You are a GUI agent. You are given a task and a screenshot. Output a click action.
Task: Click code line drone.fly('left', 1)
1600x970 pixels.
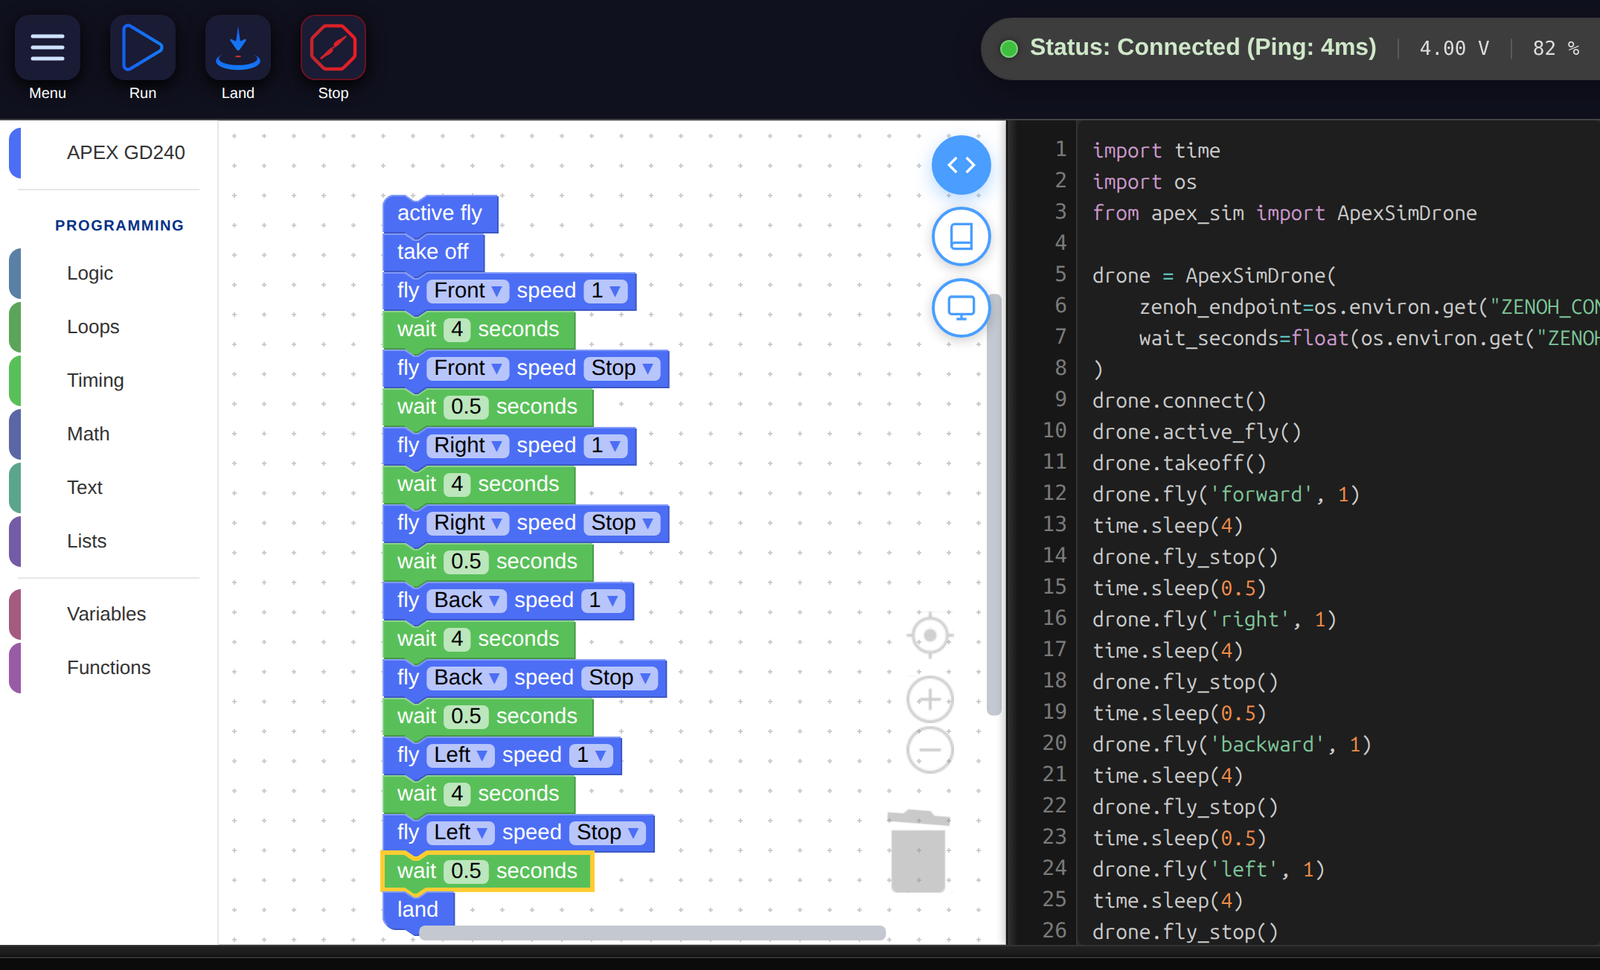1208,869
